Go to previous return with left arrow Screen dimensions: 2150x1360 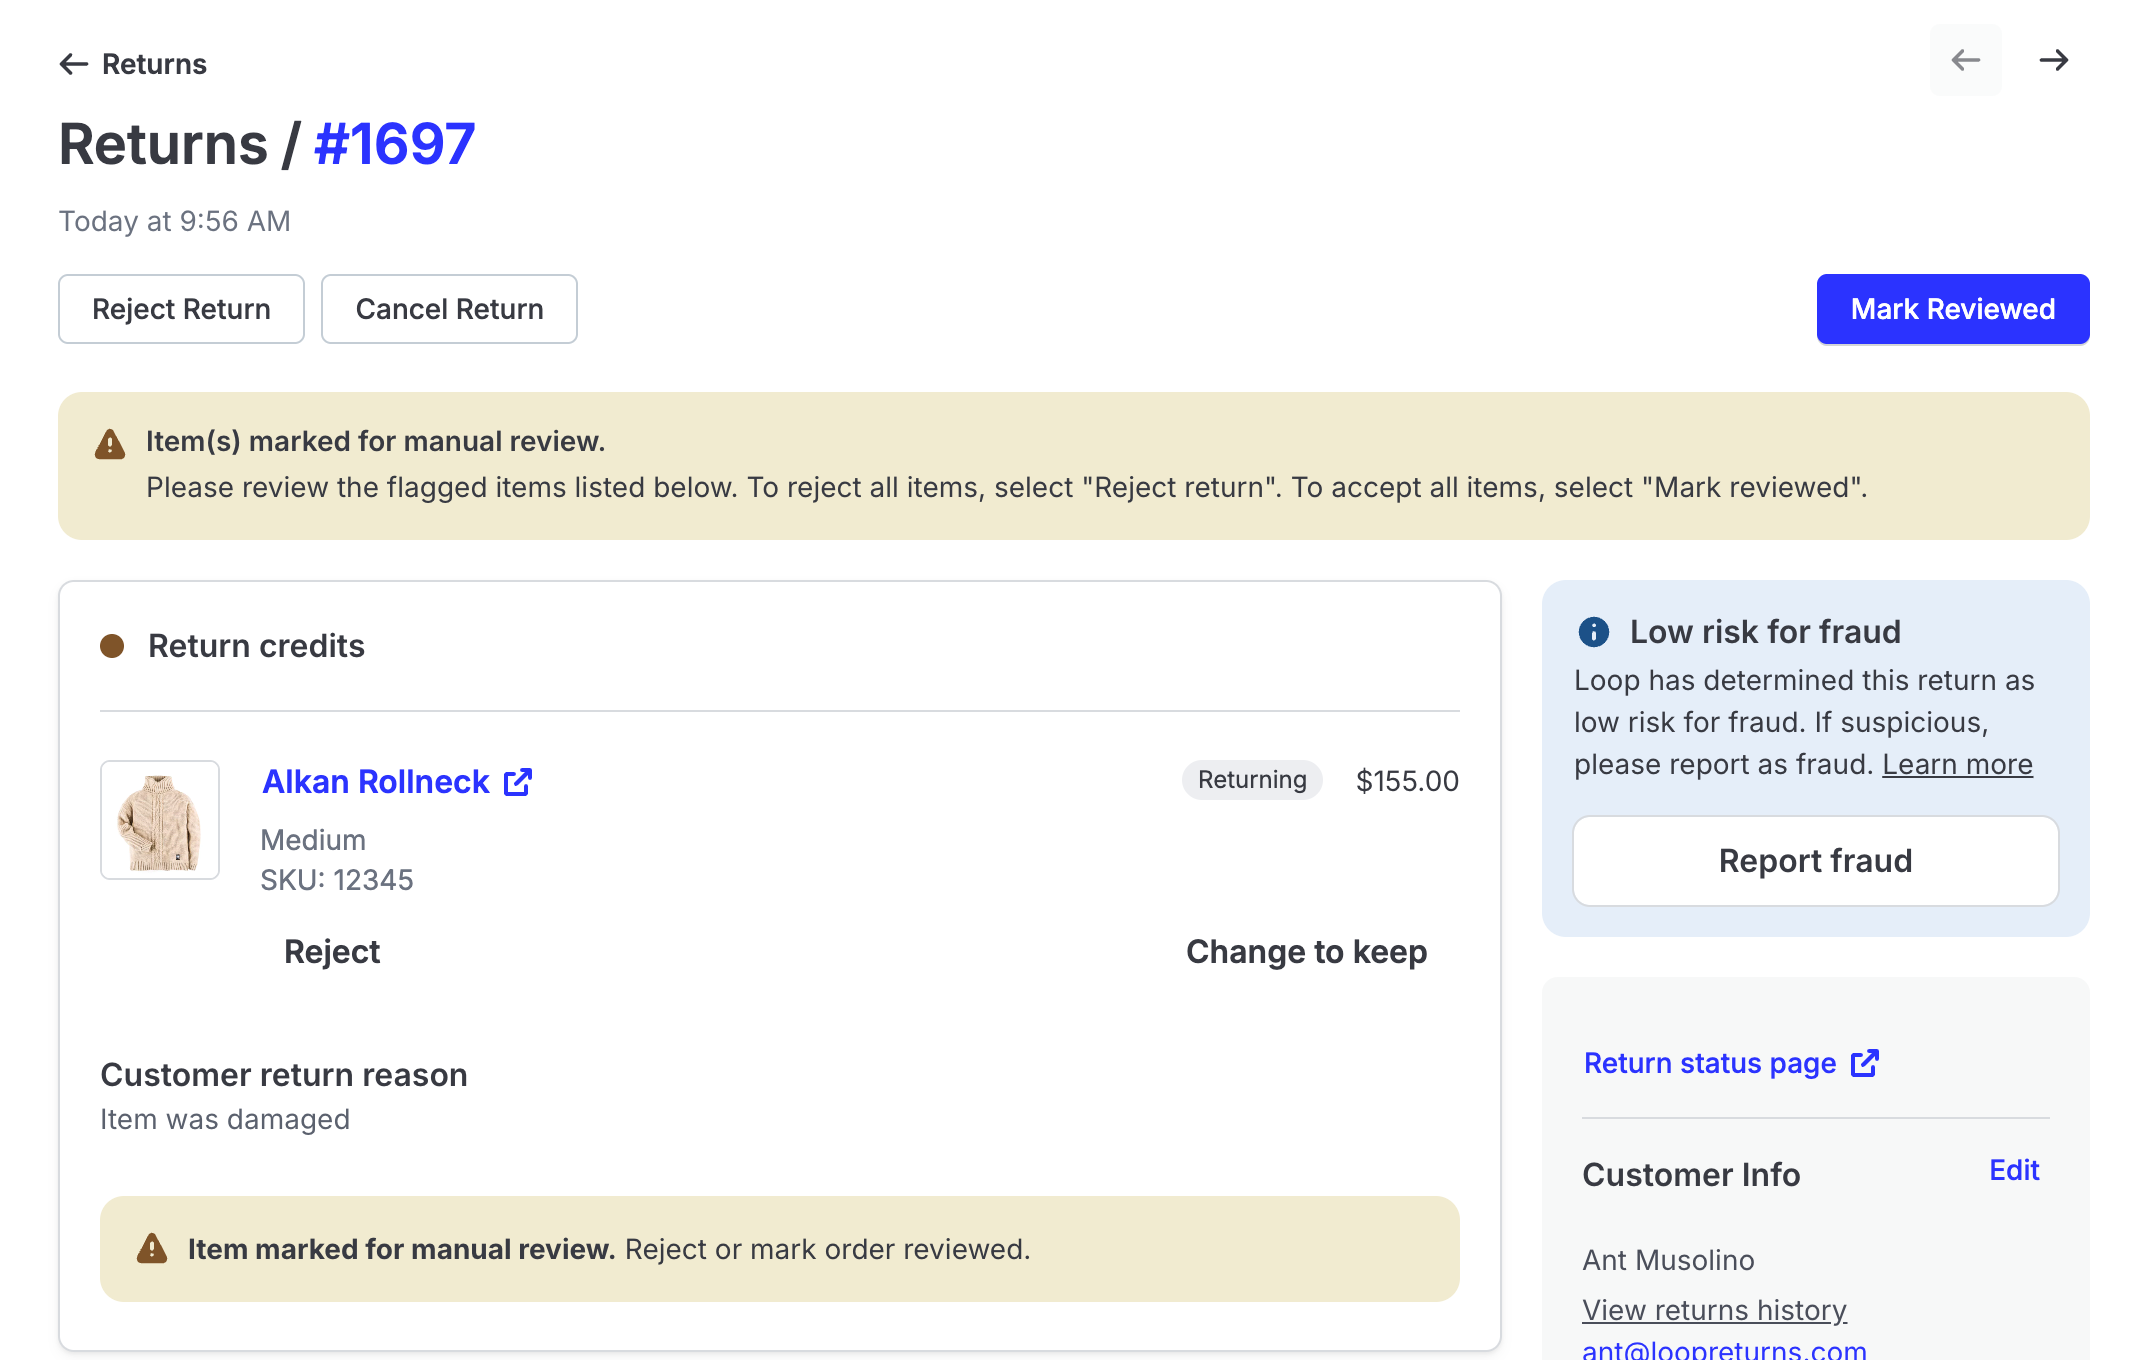coord(1965,60)
